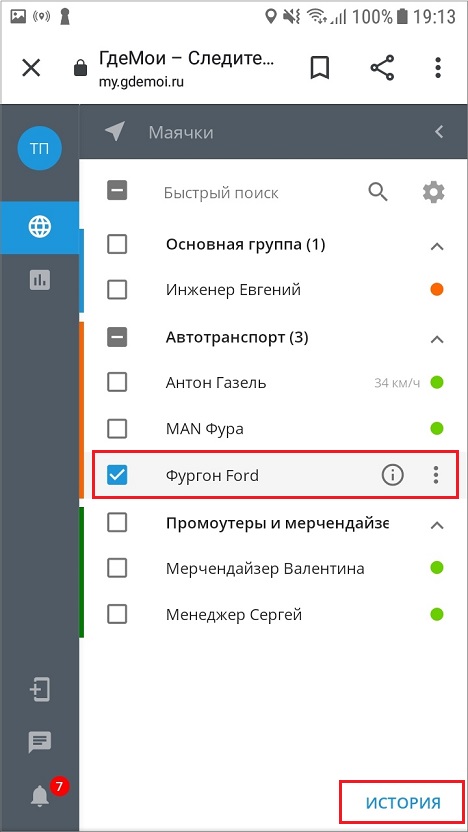
Task: Click the logout icon in sidebar
Action: pyautogui.click(x=40, y=690)
